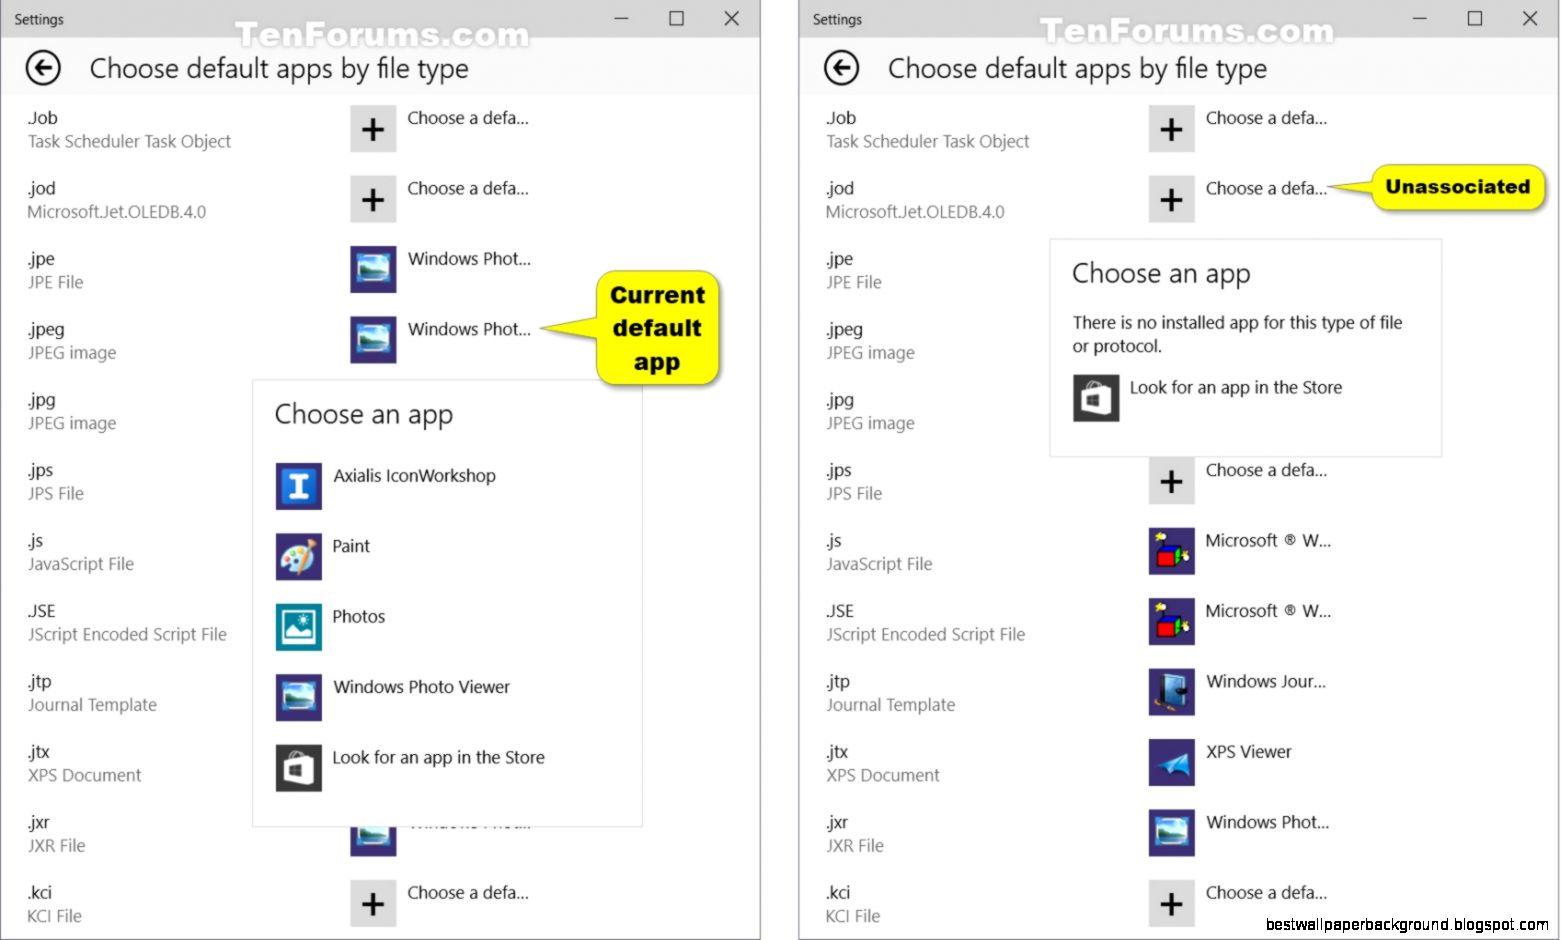
Task: Click plus icon for .kci in right window
Action: (x=1172, y=904)
